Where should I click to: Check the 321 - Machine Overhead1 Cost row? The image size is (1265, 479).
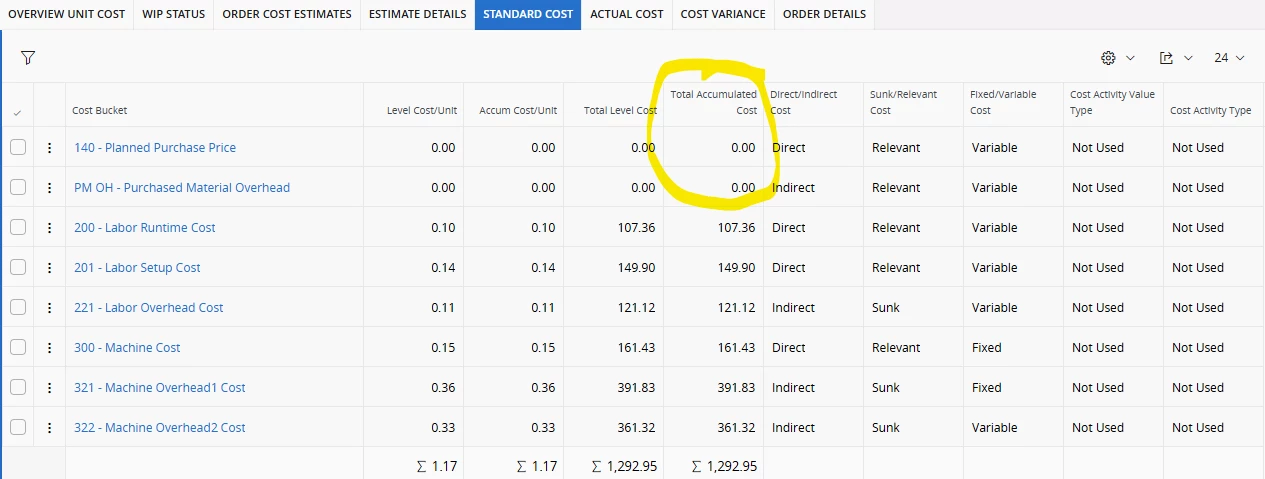18,387
